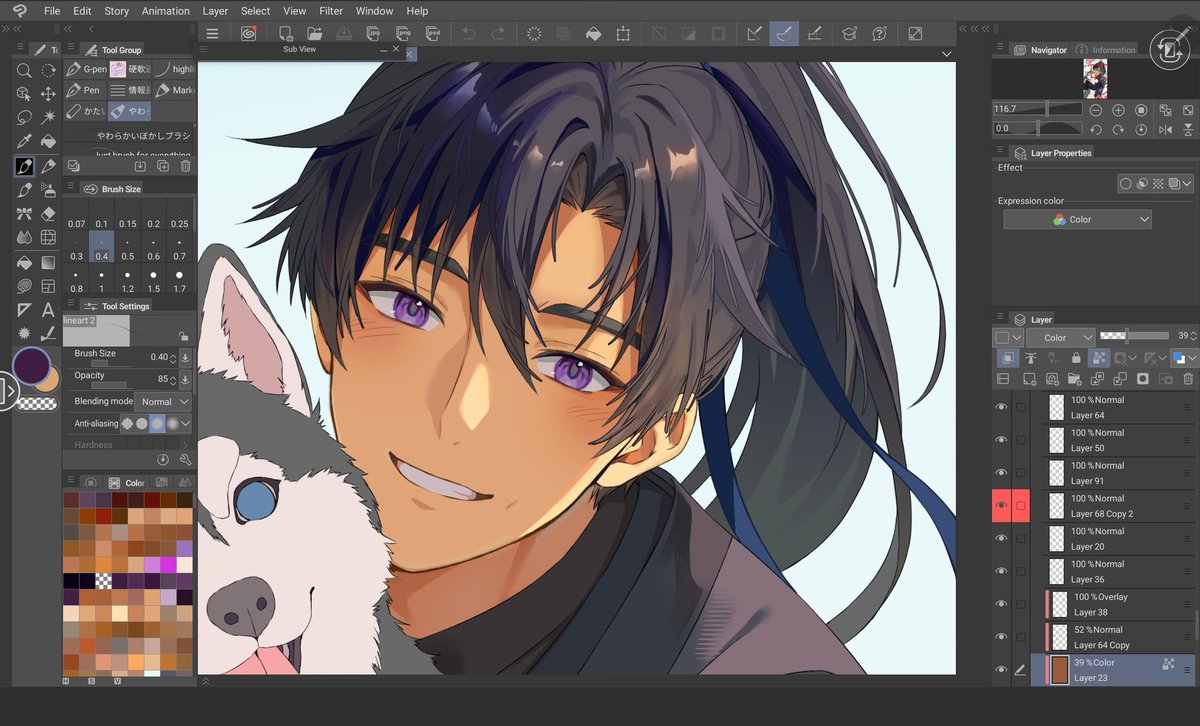
Task: Select the Operation object cube tool
Action: 24,94
